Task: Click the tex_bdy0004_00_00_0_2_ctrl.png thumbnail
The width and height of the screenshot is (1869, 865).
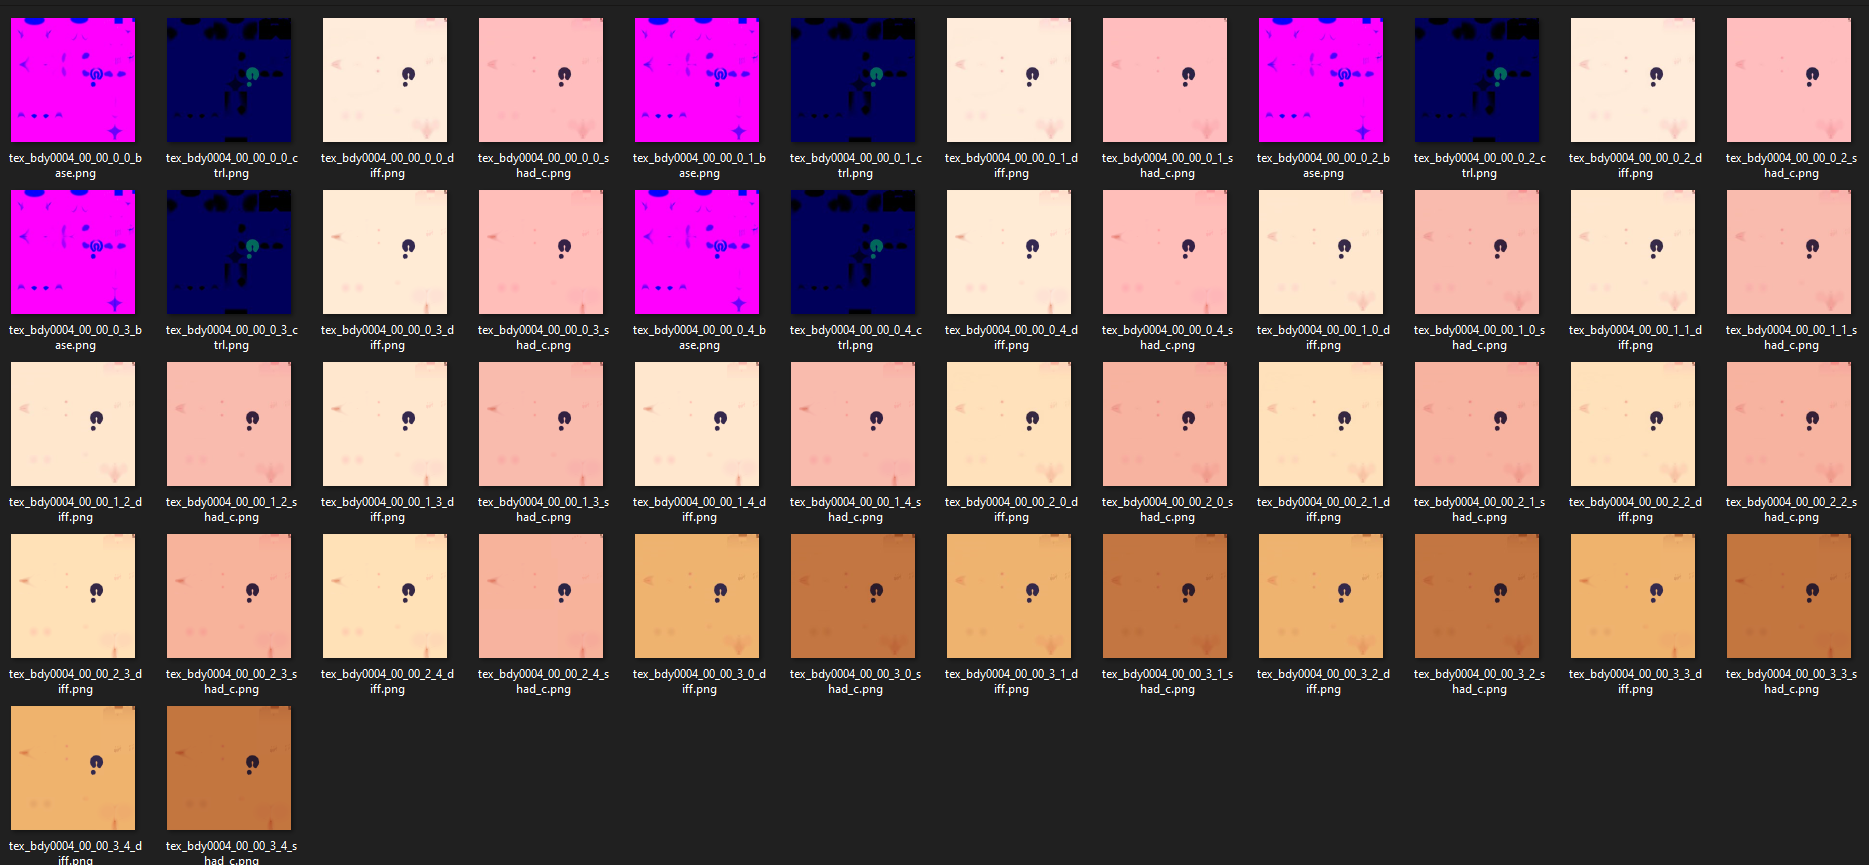Action: [1477, 80]
